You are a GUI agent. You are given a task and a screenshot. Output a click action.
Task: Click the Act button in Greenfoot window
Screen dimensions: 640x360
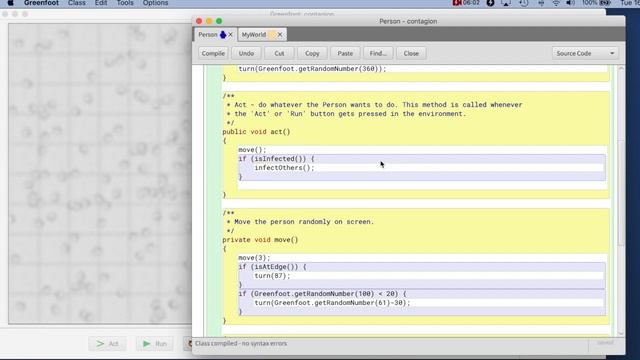pos(107,344)
